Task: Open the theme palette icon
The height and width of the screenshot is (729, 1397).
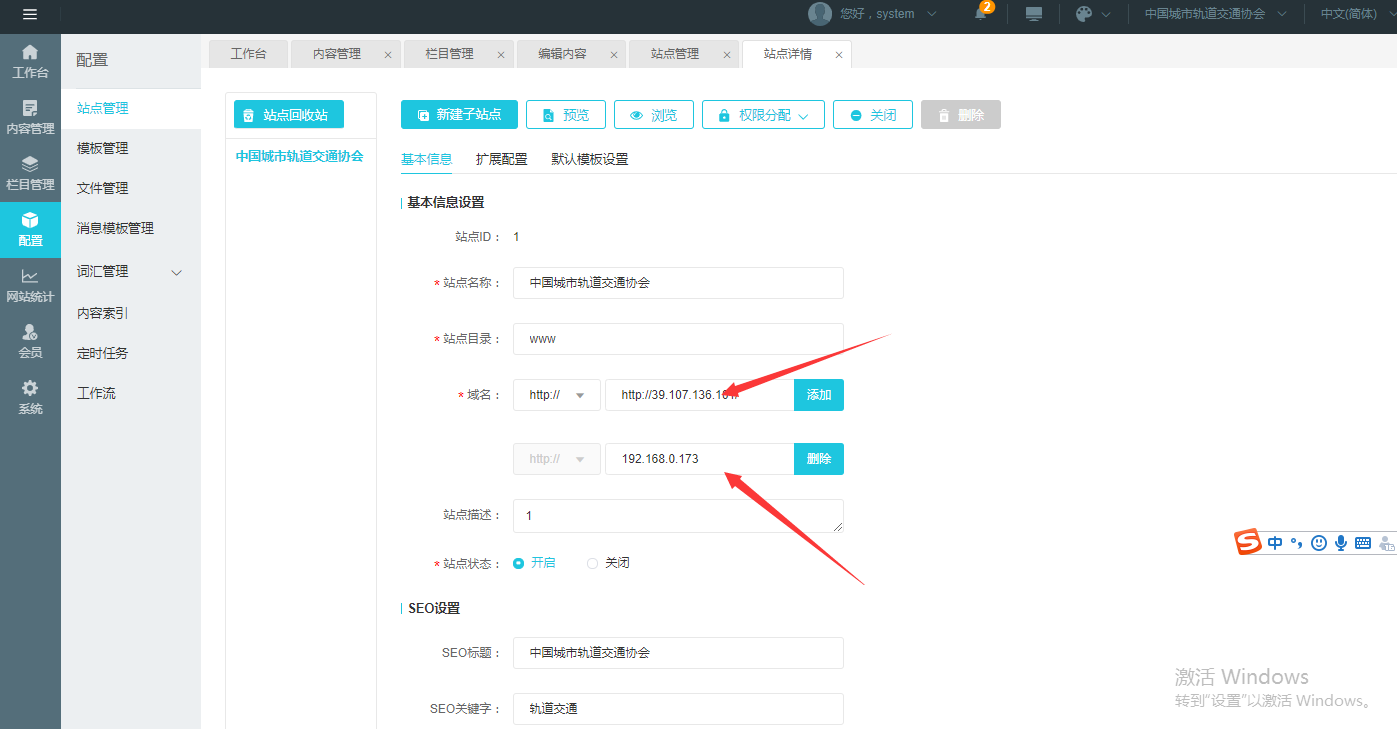Action: tap(1084, 14)
